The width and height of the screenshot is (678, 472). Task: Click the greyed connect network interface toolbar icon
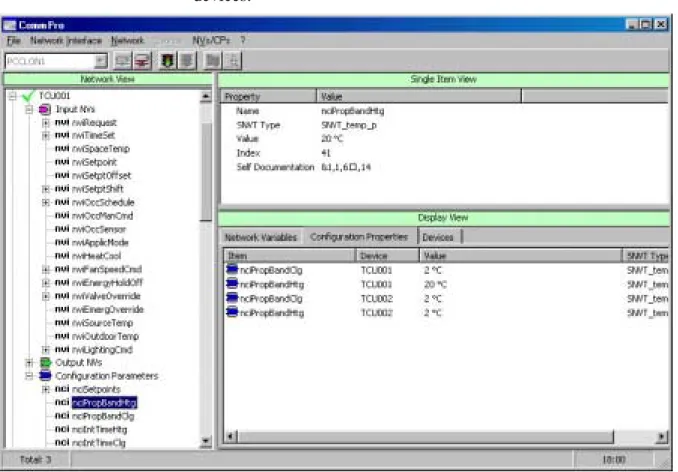[x=122, y=61]
